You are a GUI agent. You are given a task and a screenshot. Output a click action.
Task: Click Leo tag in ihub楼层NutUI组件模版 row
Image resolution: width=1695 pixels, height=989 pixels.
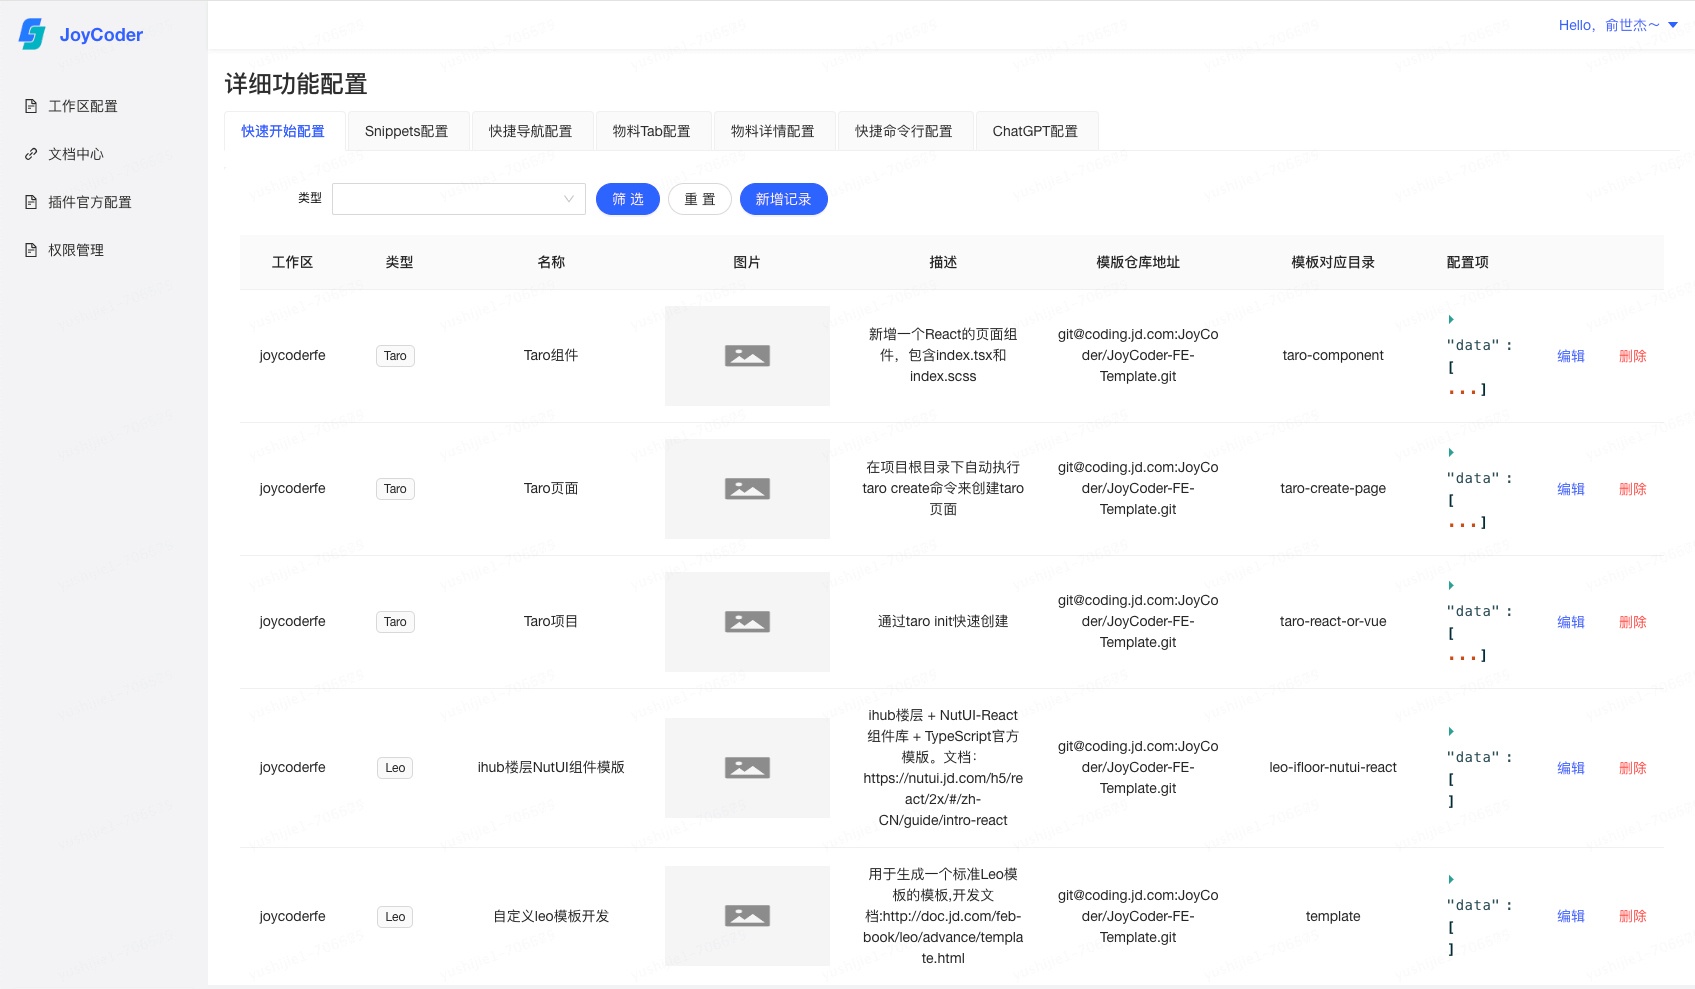[395, 768]
